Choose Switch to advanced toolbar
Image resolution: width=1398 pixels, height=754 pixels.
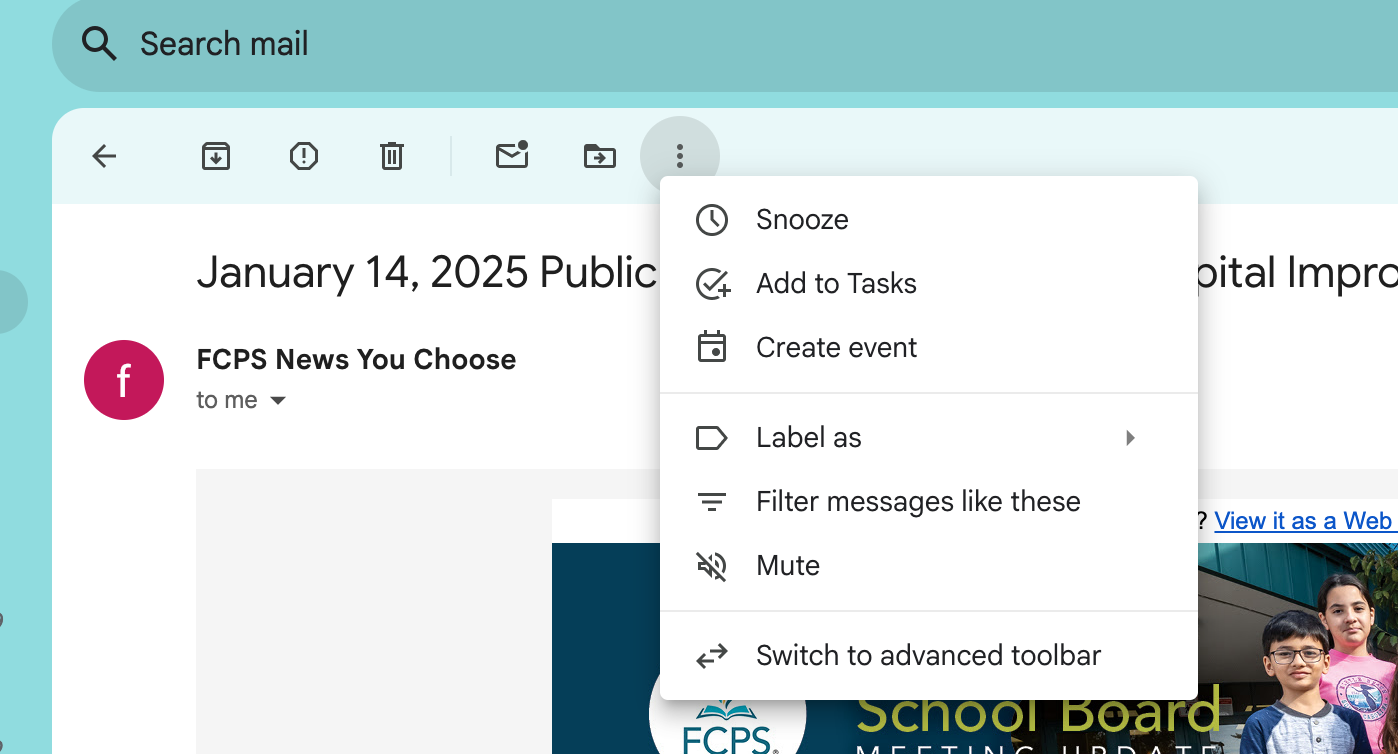[929, 656]
